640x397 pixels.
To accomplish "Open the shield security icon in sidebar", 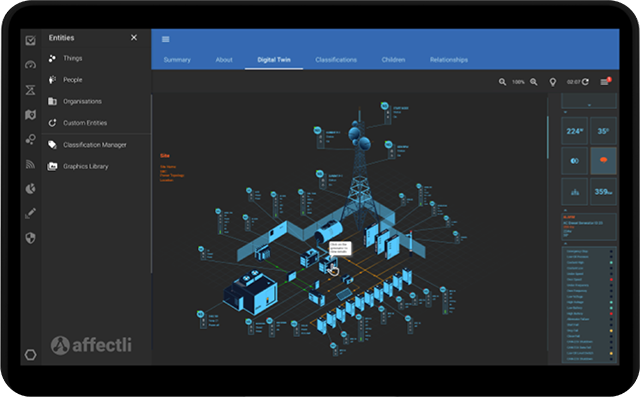I will pos(30,238).
